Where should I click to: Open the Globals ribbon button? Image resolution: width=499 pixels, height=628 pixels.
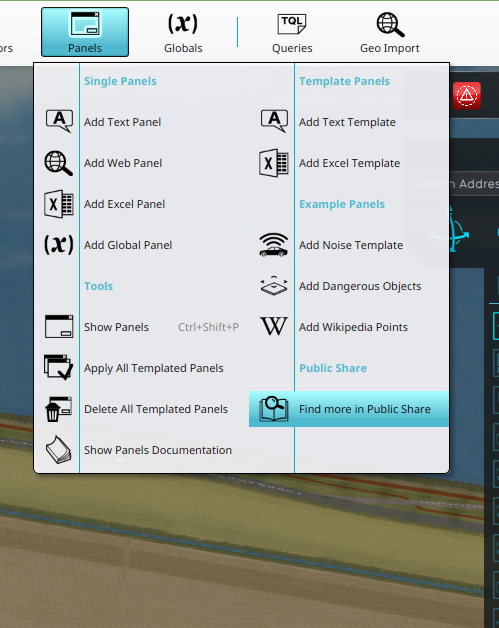tap(183, 32)
